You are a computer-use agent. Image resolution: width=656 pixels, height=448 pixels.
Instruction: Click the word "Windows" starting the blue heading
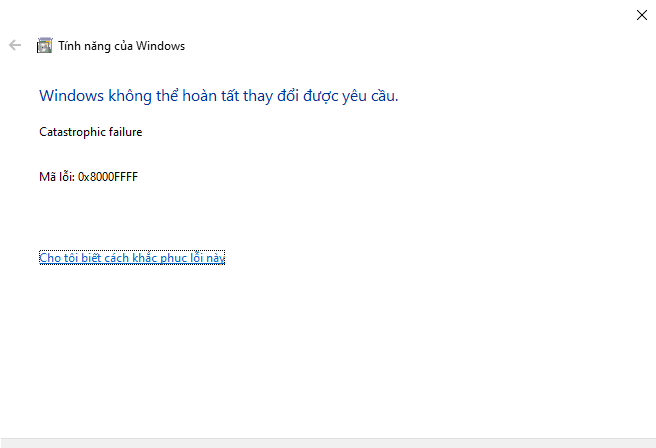(72, 96)
